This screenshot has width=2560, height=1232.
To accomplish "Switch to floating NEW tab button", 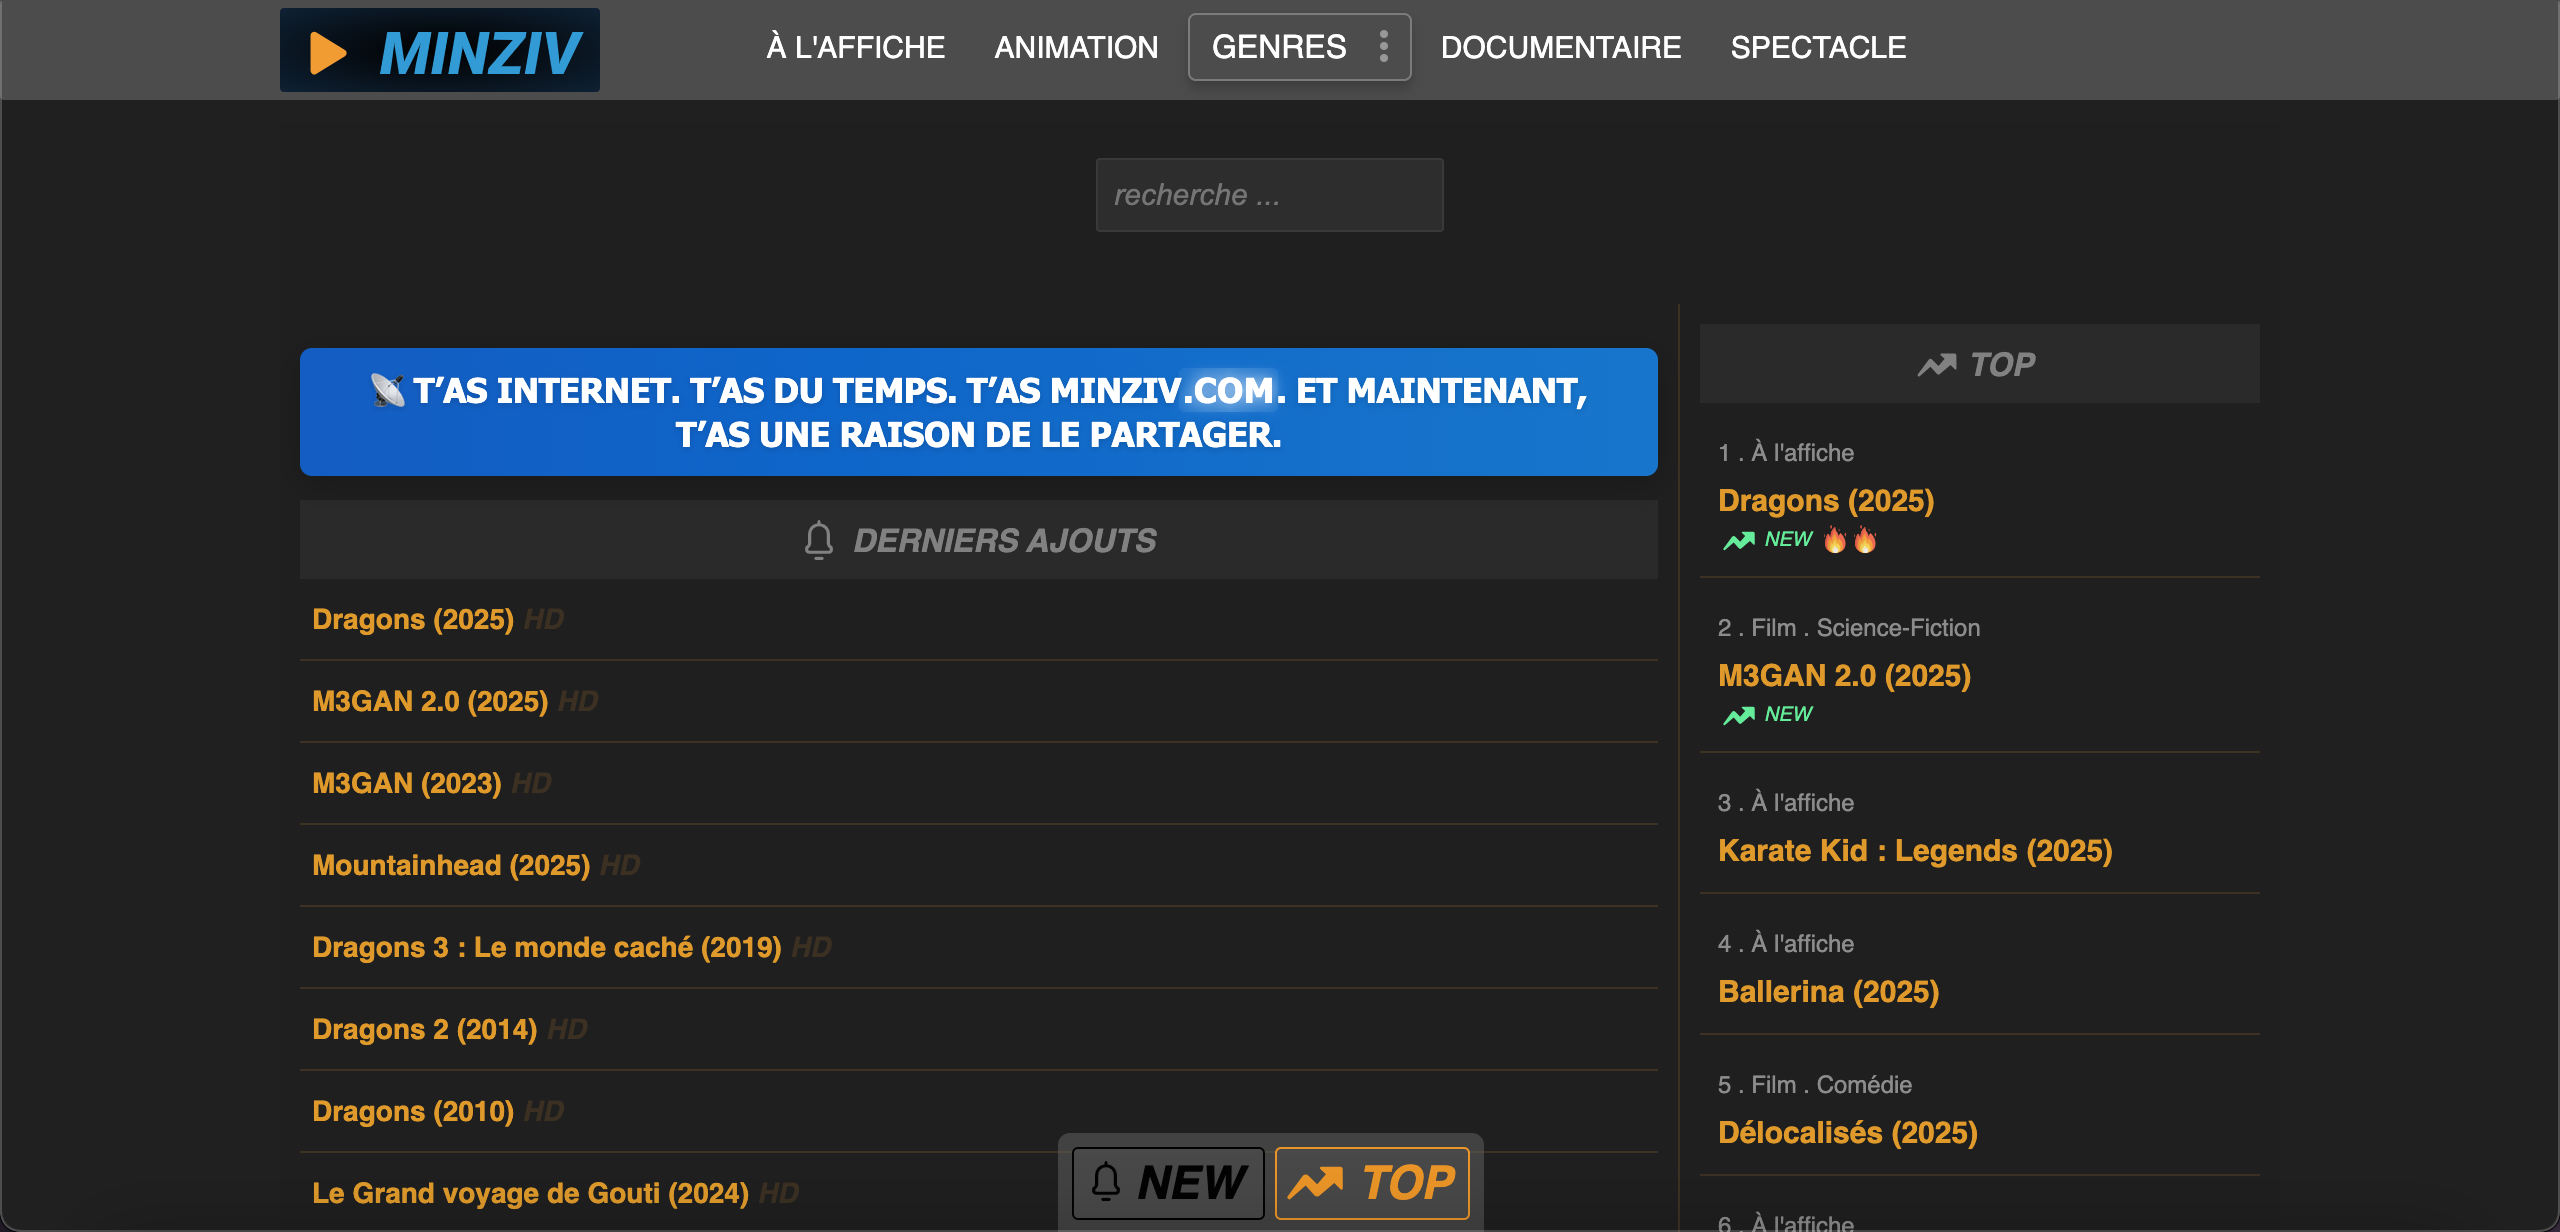I will click(1168, 1183).
